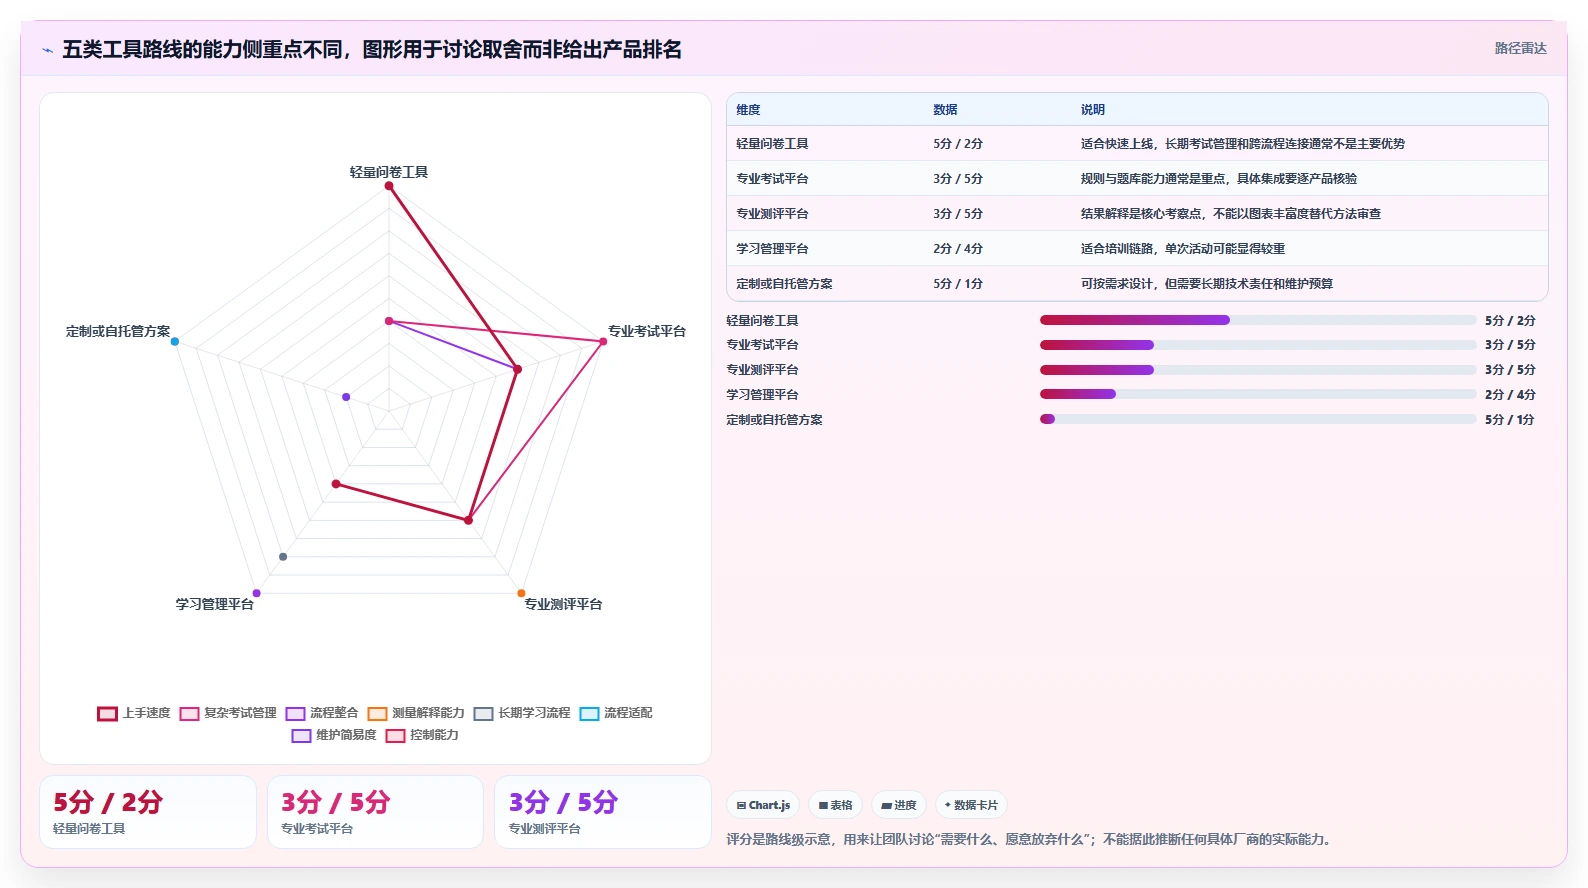Image resolution: width=1588 pixels, height=888 pixels.
Task: Click description starting 适合培训链路
Action: pos(1182,249)
